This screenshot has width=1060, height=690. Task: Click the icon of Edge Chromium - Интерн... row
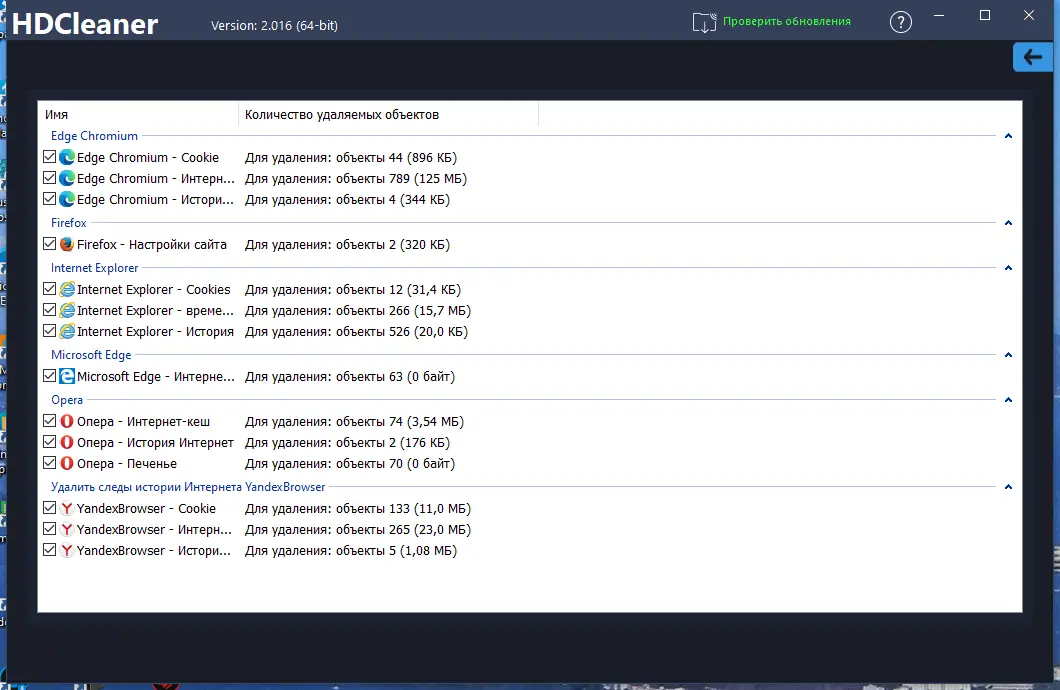67,178
